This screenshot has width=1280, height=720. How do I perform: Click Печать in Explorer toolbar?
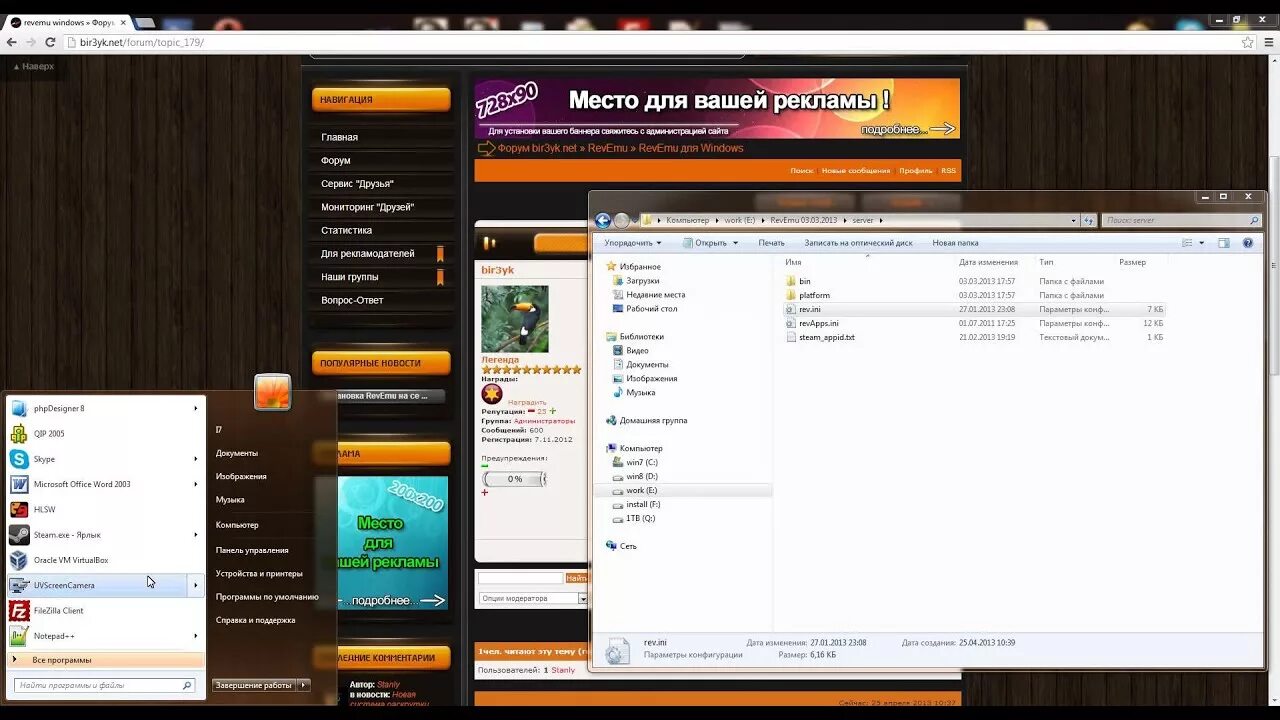tap(771, 243)
